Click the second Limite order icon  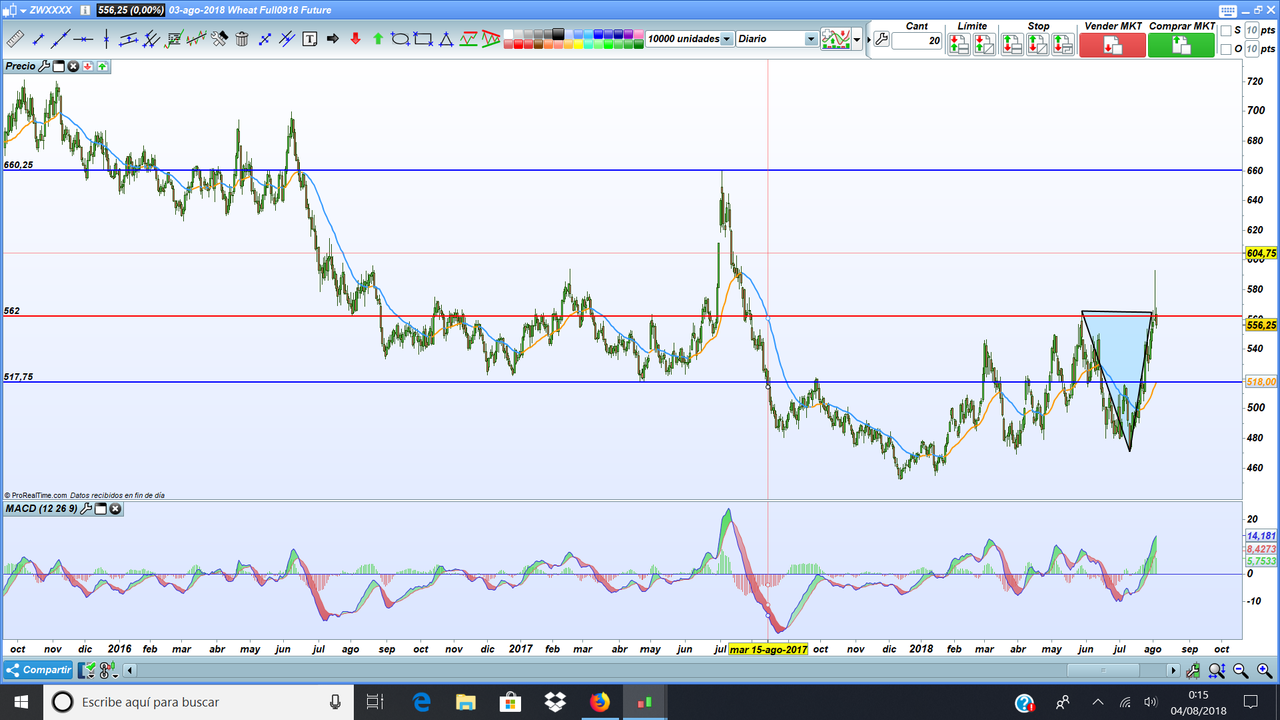click(x=984, y=45)
